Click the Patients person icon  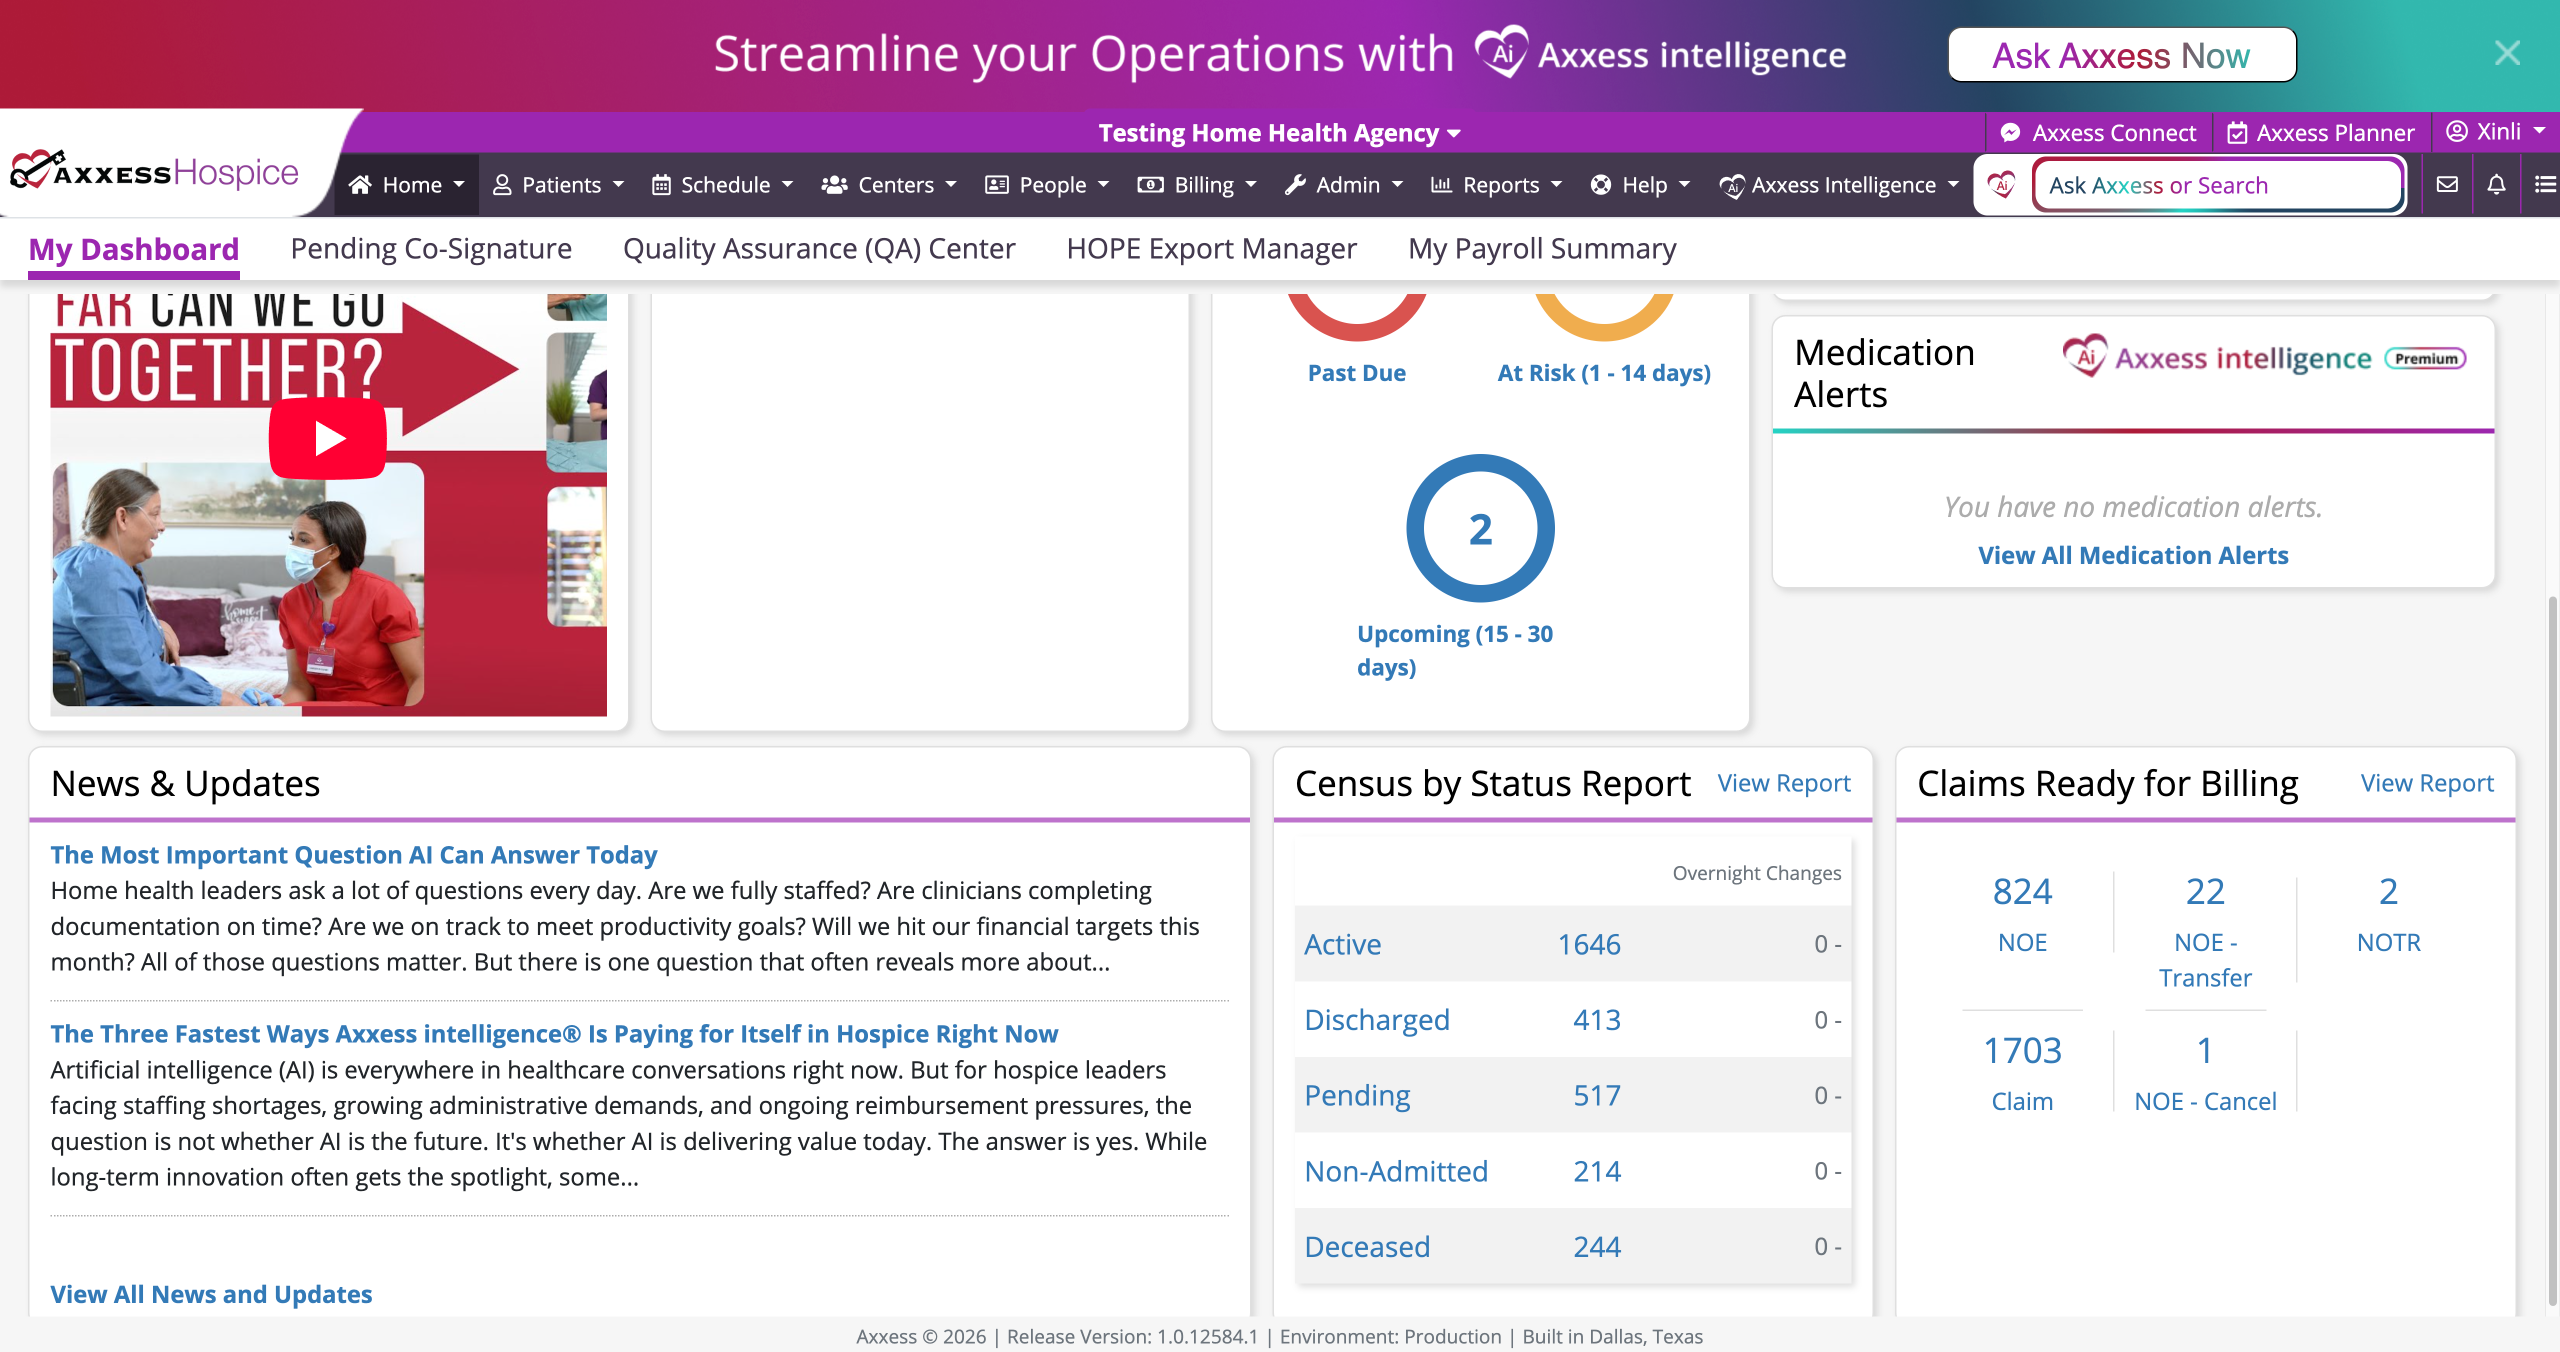(502, 185)
